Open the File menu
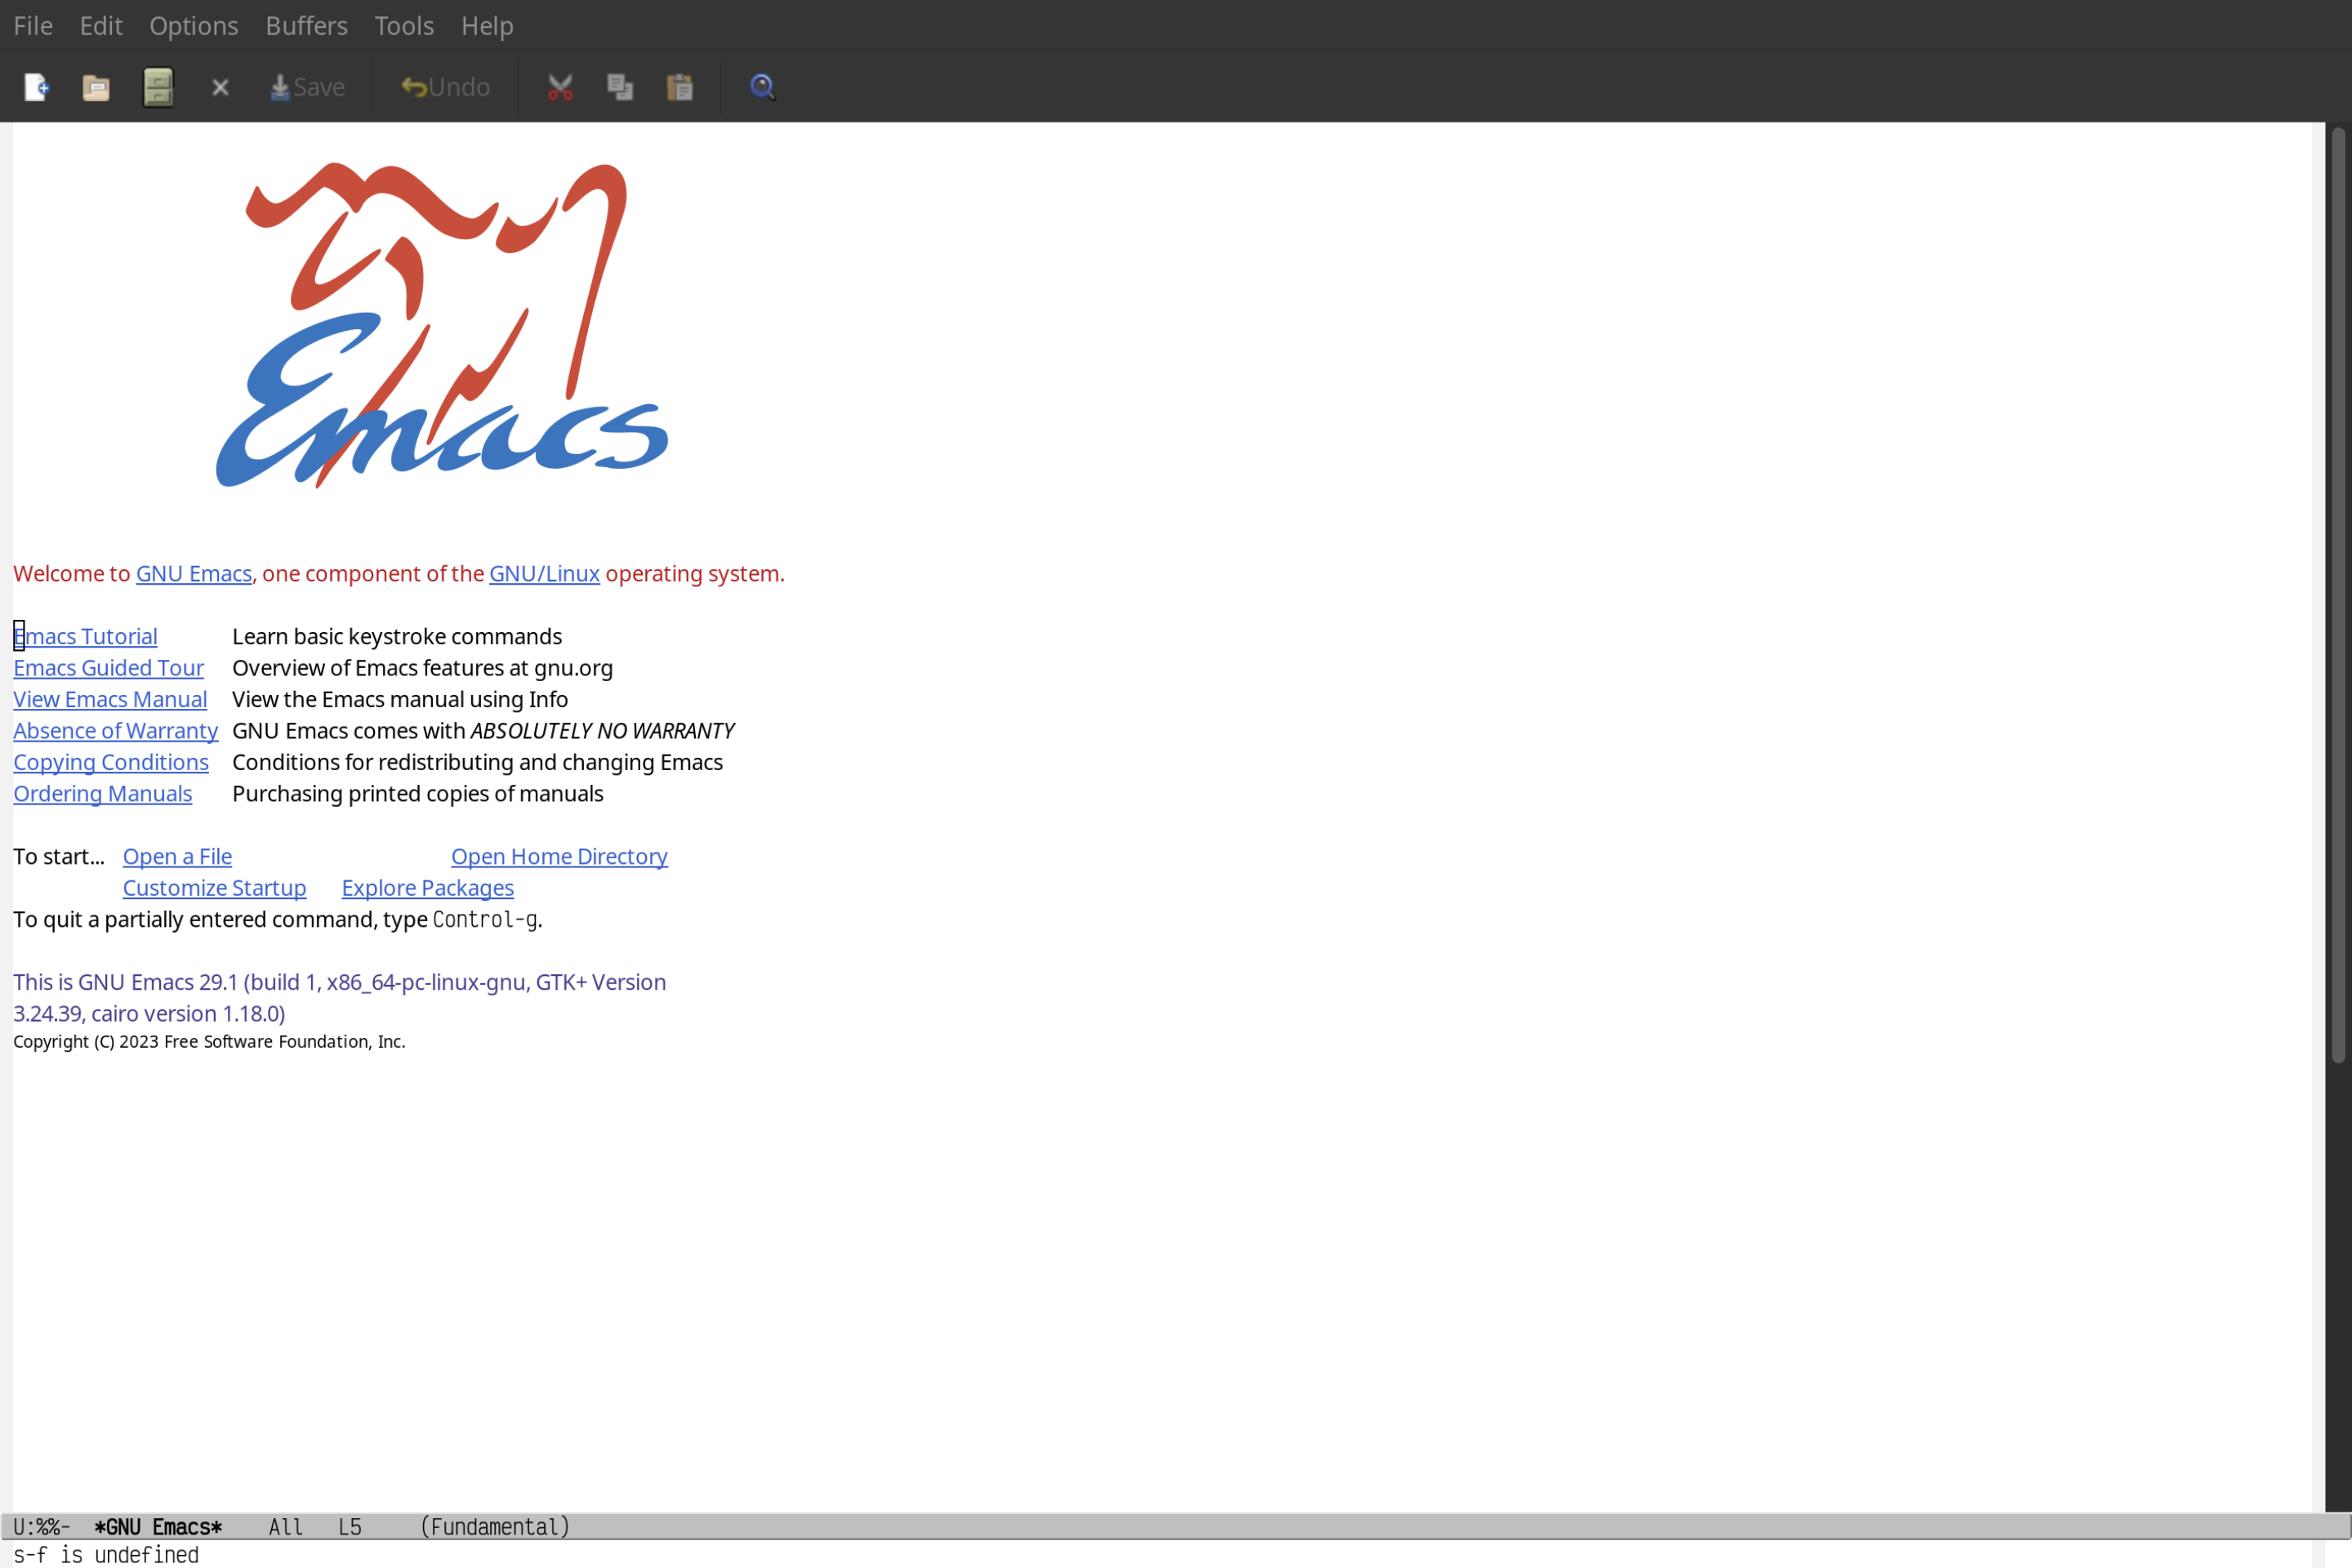This screenshot has height=1568, width=2352. (32, 24)
